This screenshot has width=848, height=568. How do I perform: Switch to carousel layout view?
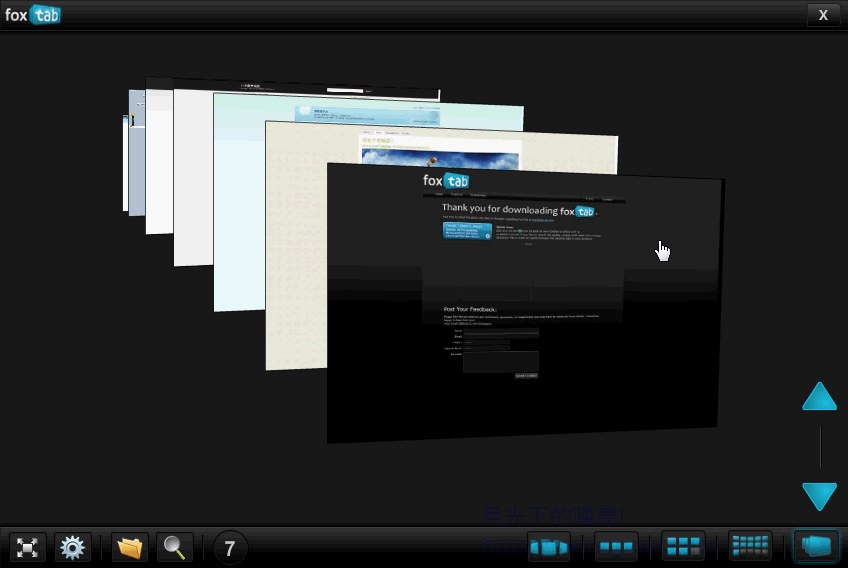pyautogui.click(x=549, y=547)
